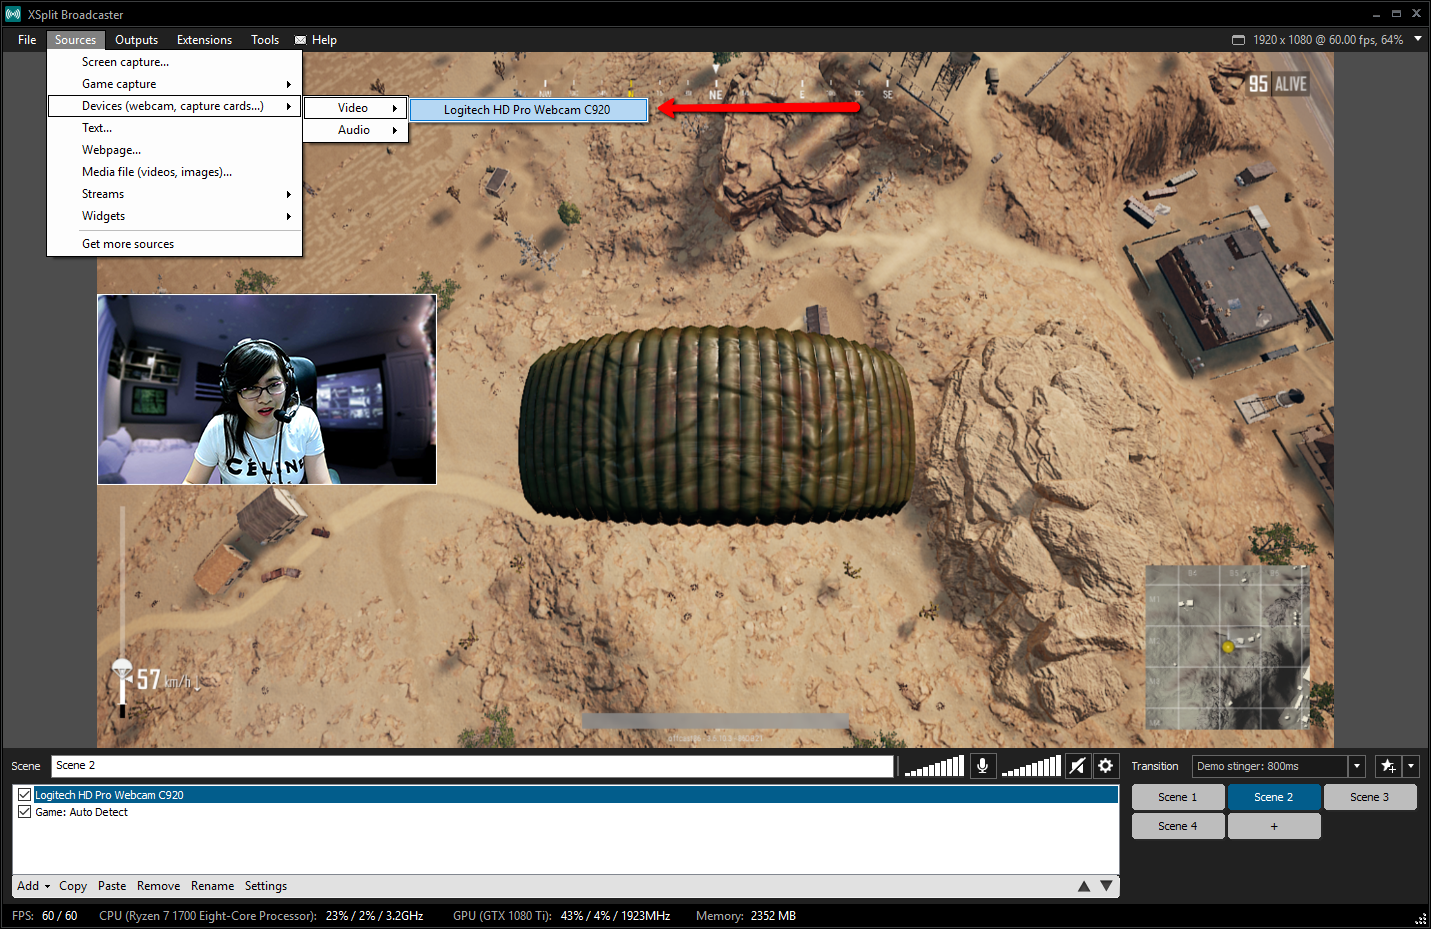The image size is (1431, 929).
Task: Switch to Scene 2
Action: click(x=1274, y=797)
